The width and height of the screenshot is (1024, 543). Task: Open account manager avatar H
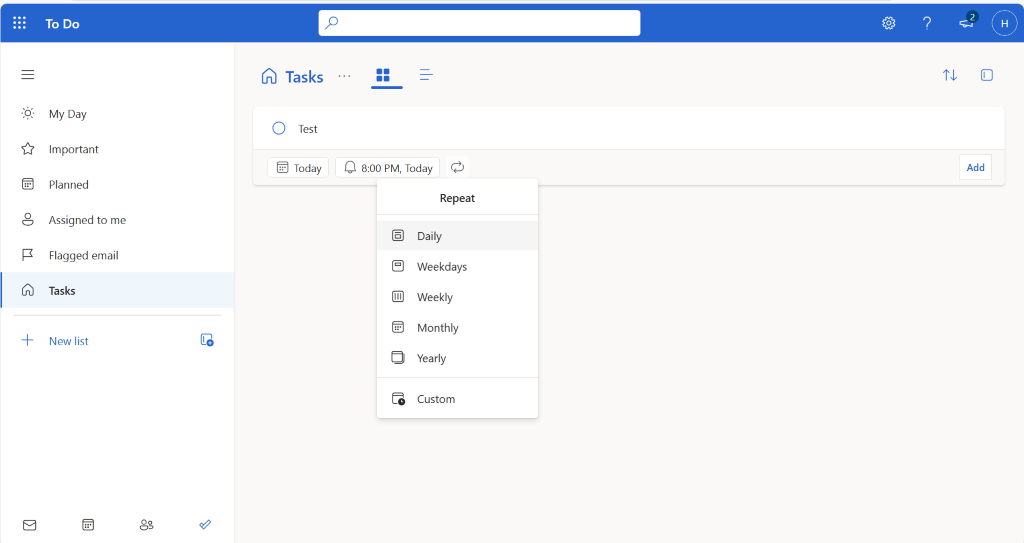(x=1004, y=24)
